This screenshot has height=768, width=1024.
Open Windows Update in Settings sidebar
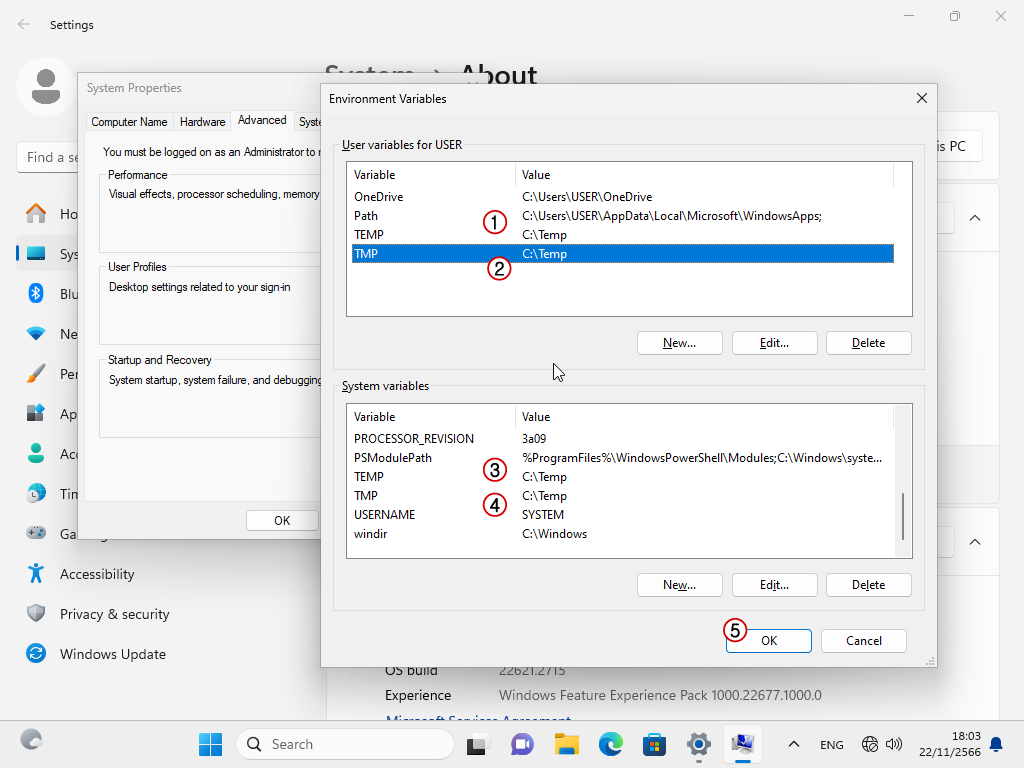[x=112, y=654]
